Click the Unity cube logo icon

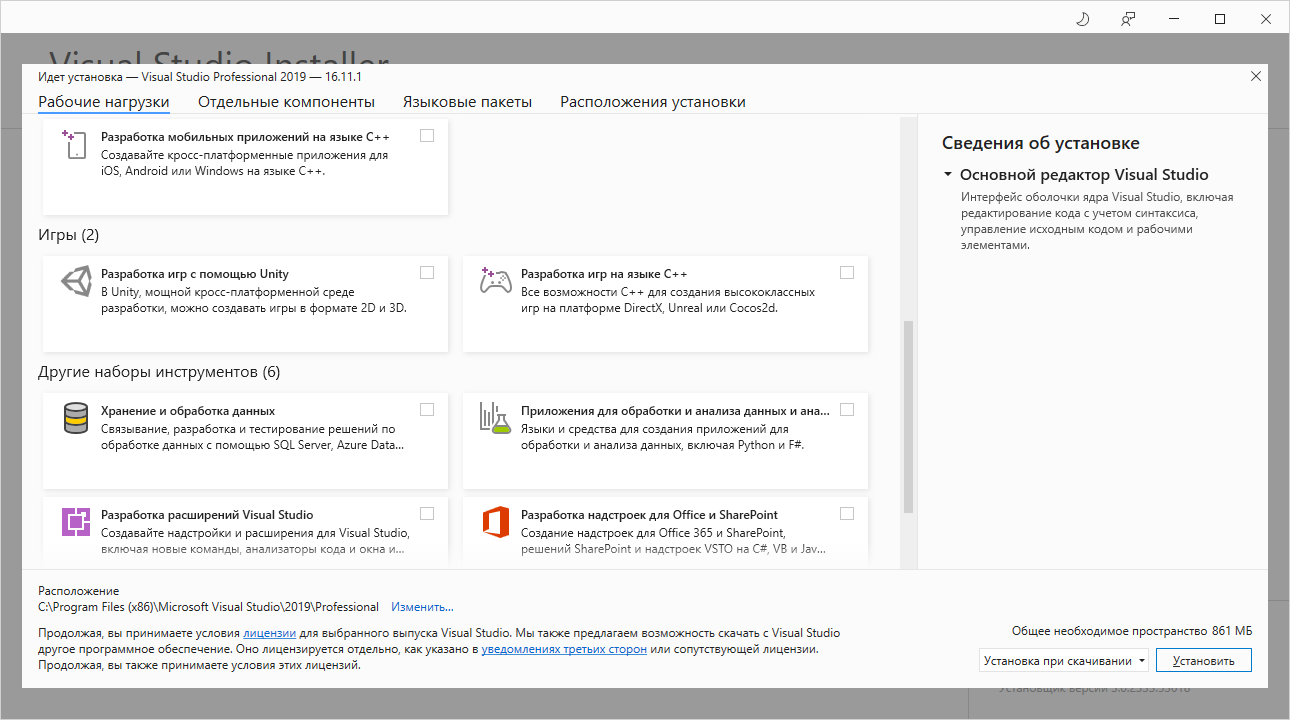pyautogui.click(x=76, y=283)
